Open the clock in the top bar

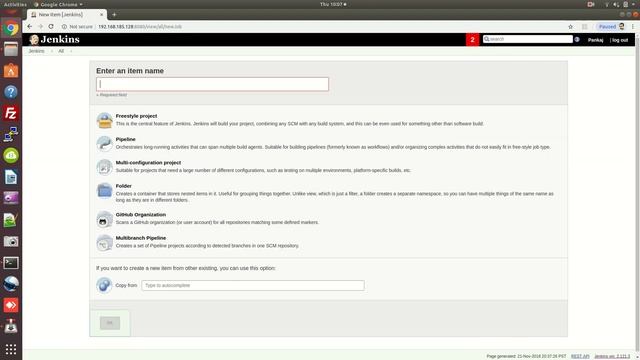pyautogui.click(x=333, y=4)
